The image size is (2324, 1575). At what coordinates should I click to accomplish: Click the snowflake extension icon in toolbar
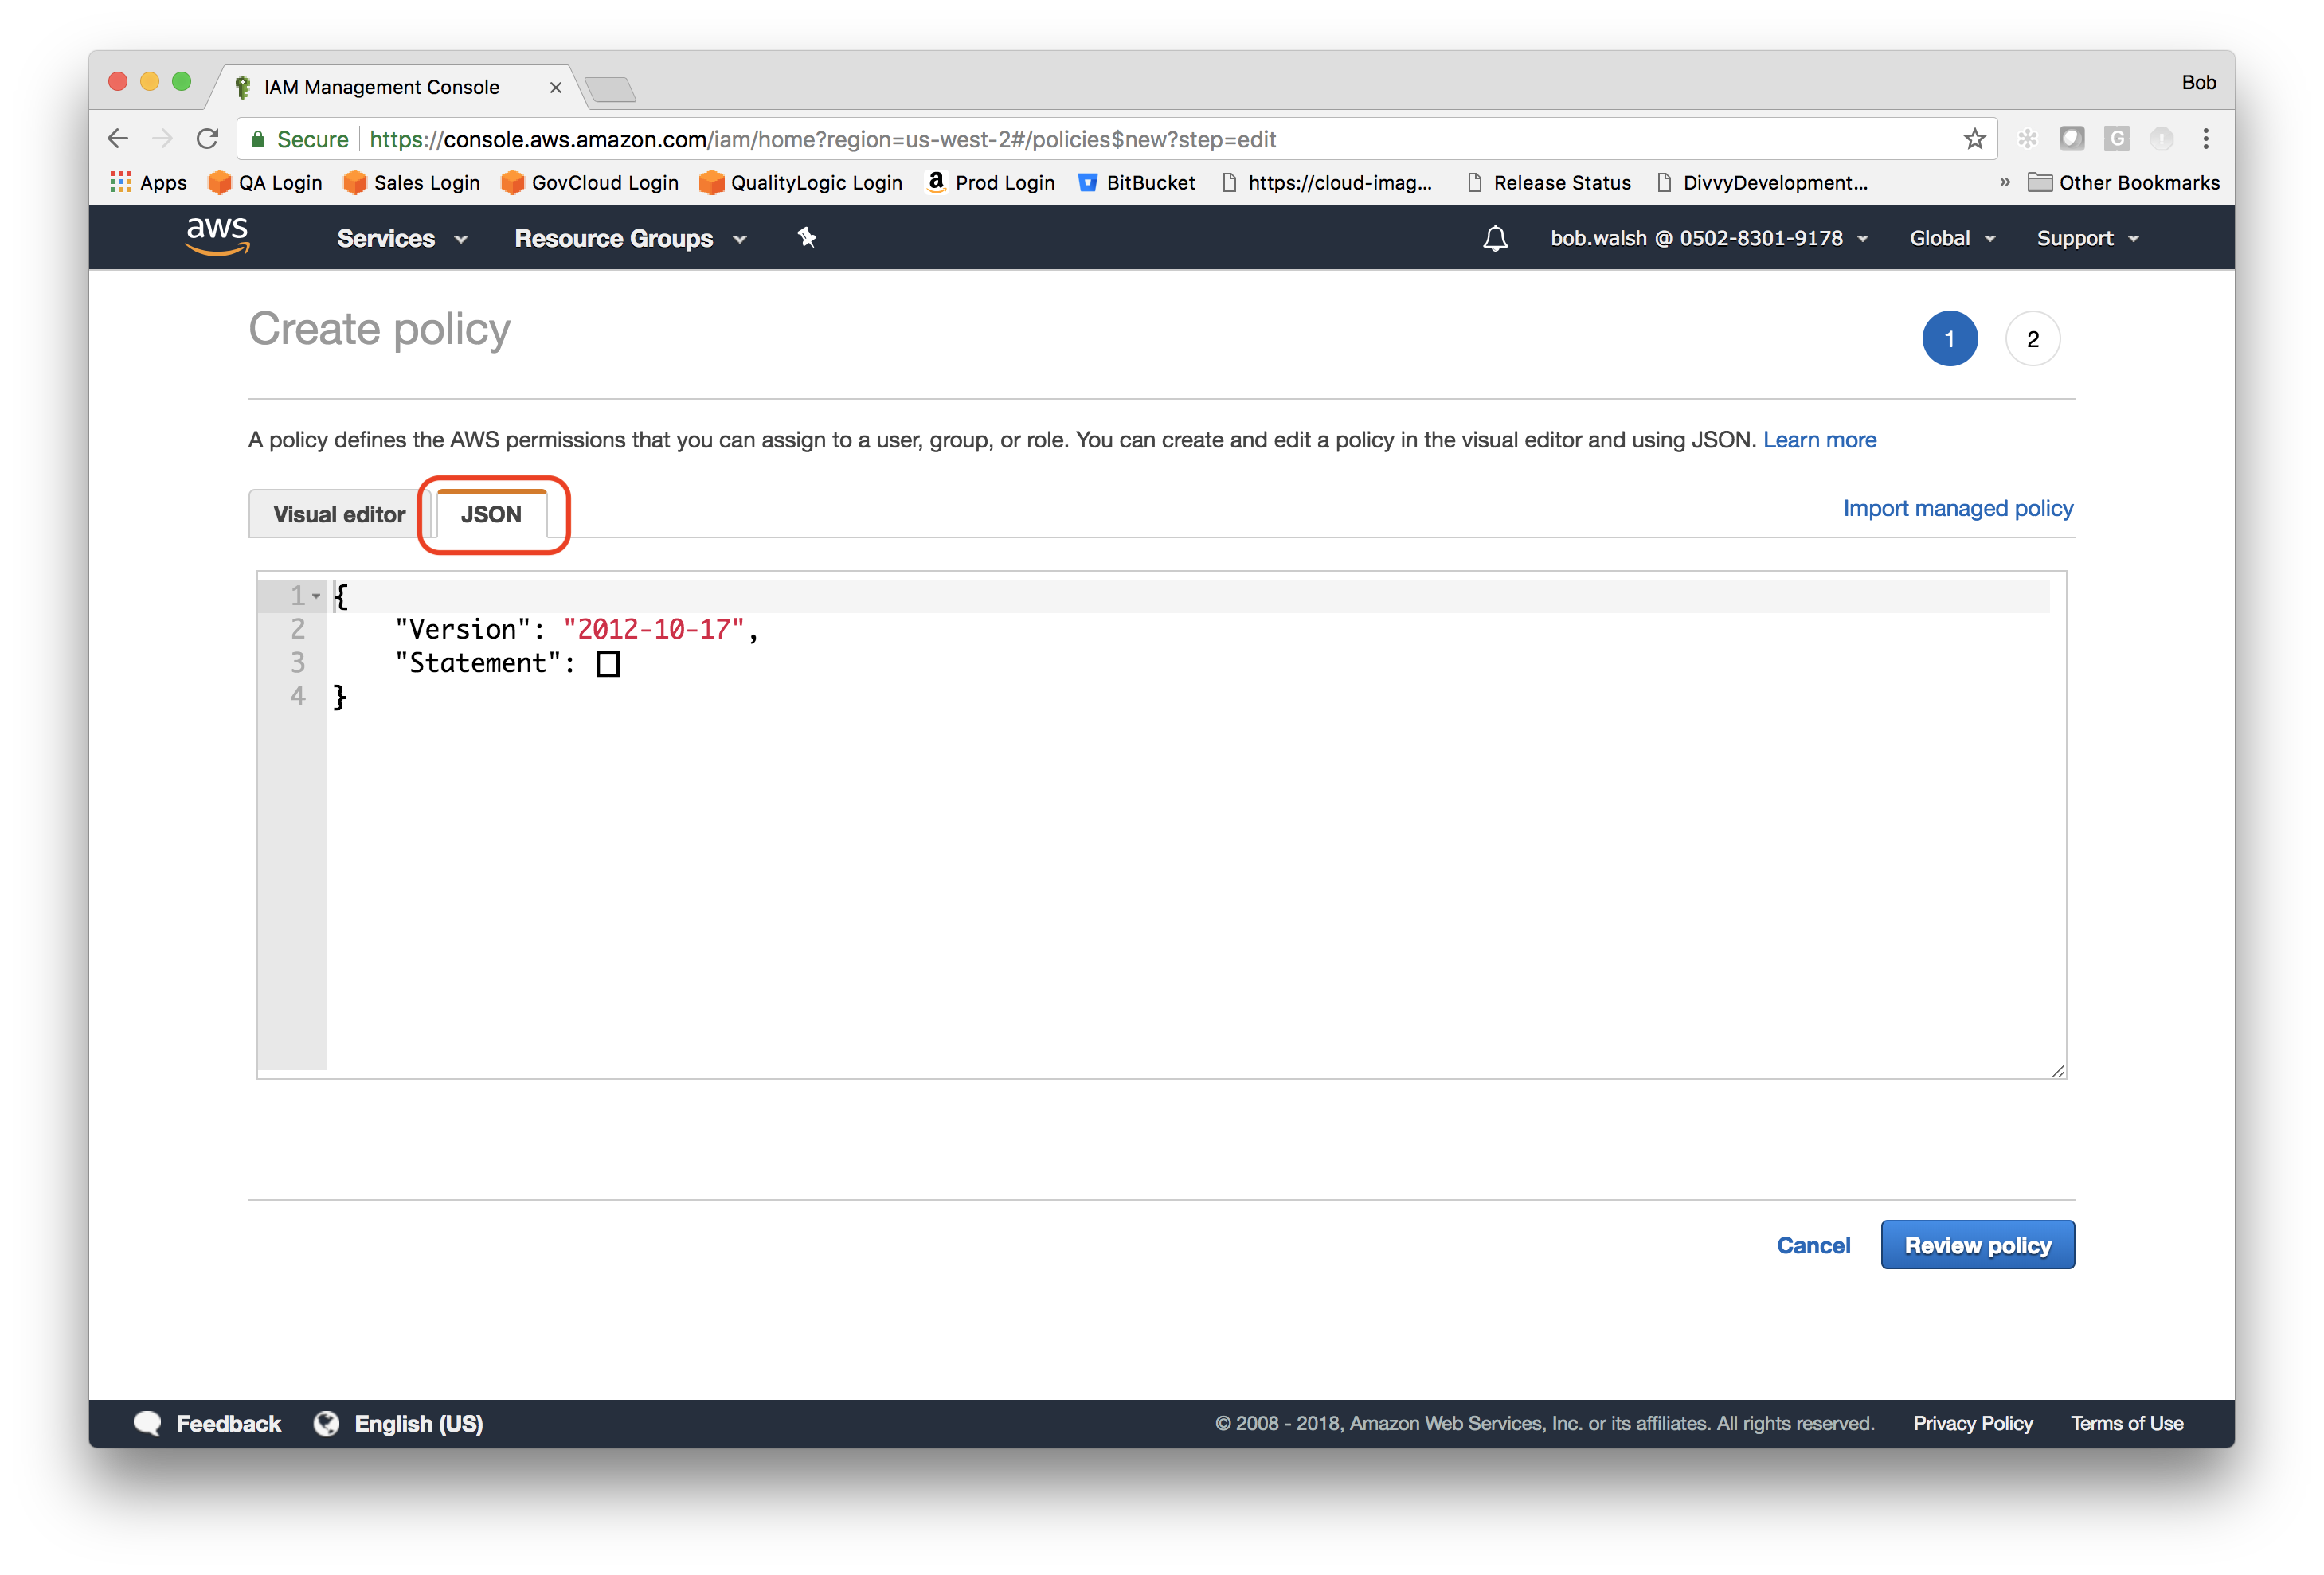2027,139
